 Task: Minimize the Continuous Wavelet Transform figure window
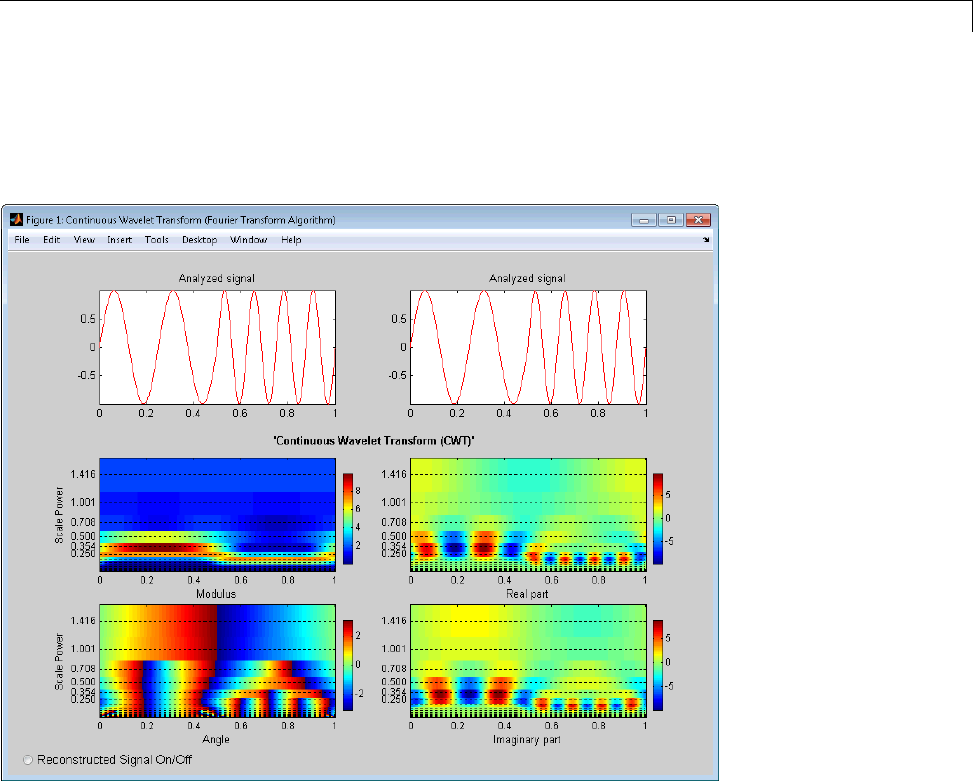coord(645,220)
